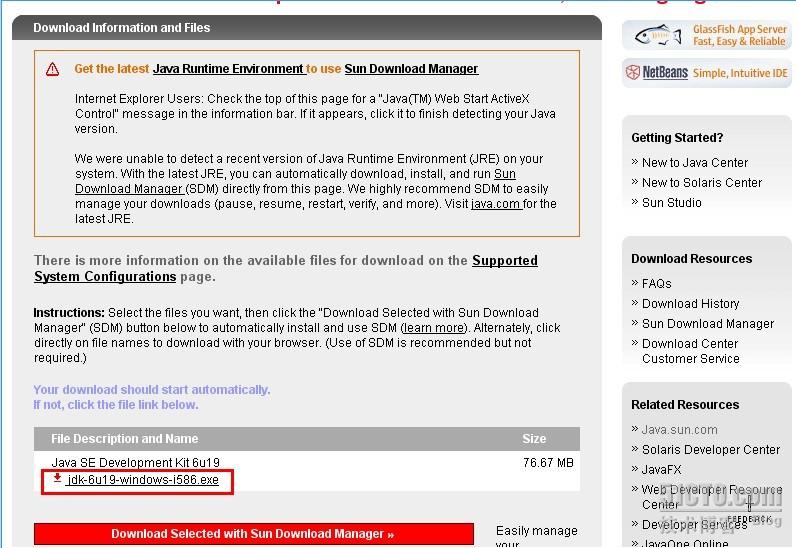The image size is (796, 548).
Task: Download the jdk-6u19-windows-i586.exe file
Action: 143,480
